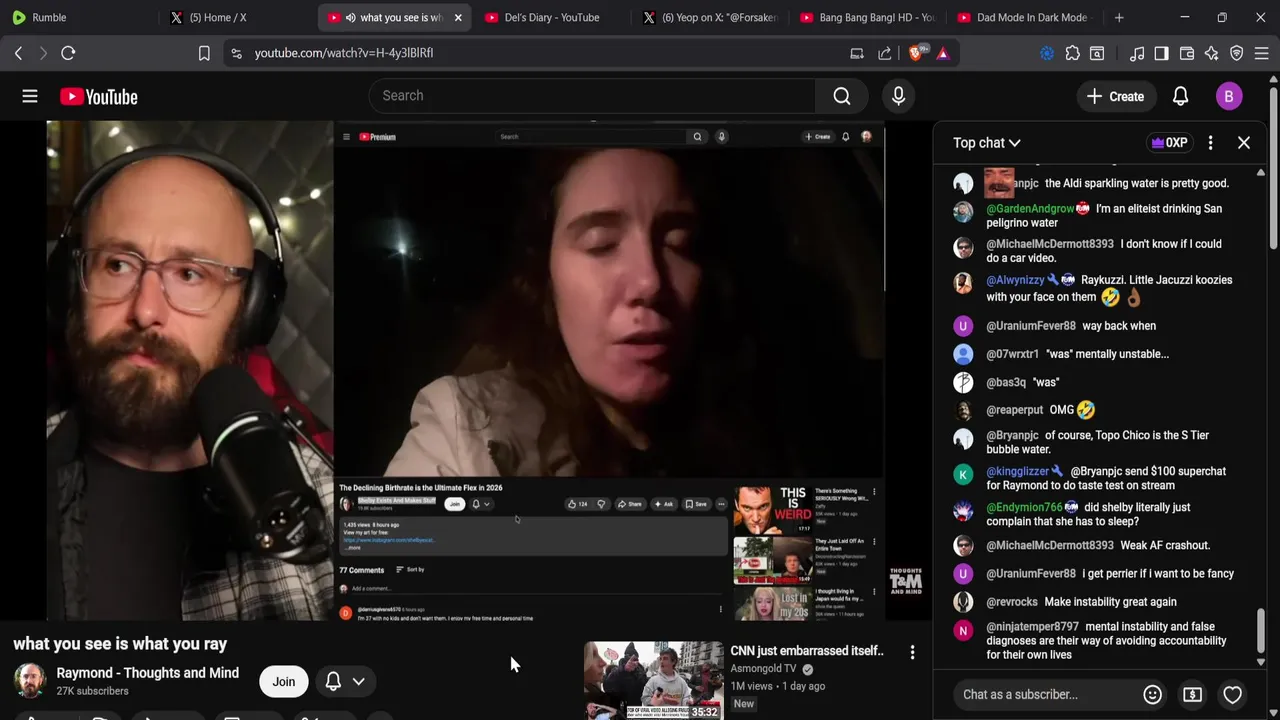Open Raymond's channel avatar
Screen dimensions: 1280x720
point(30,681)
